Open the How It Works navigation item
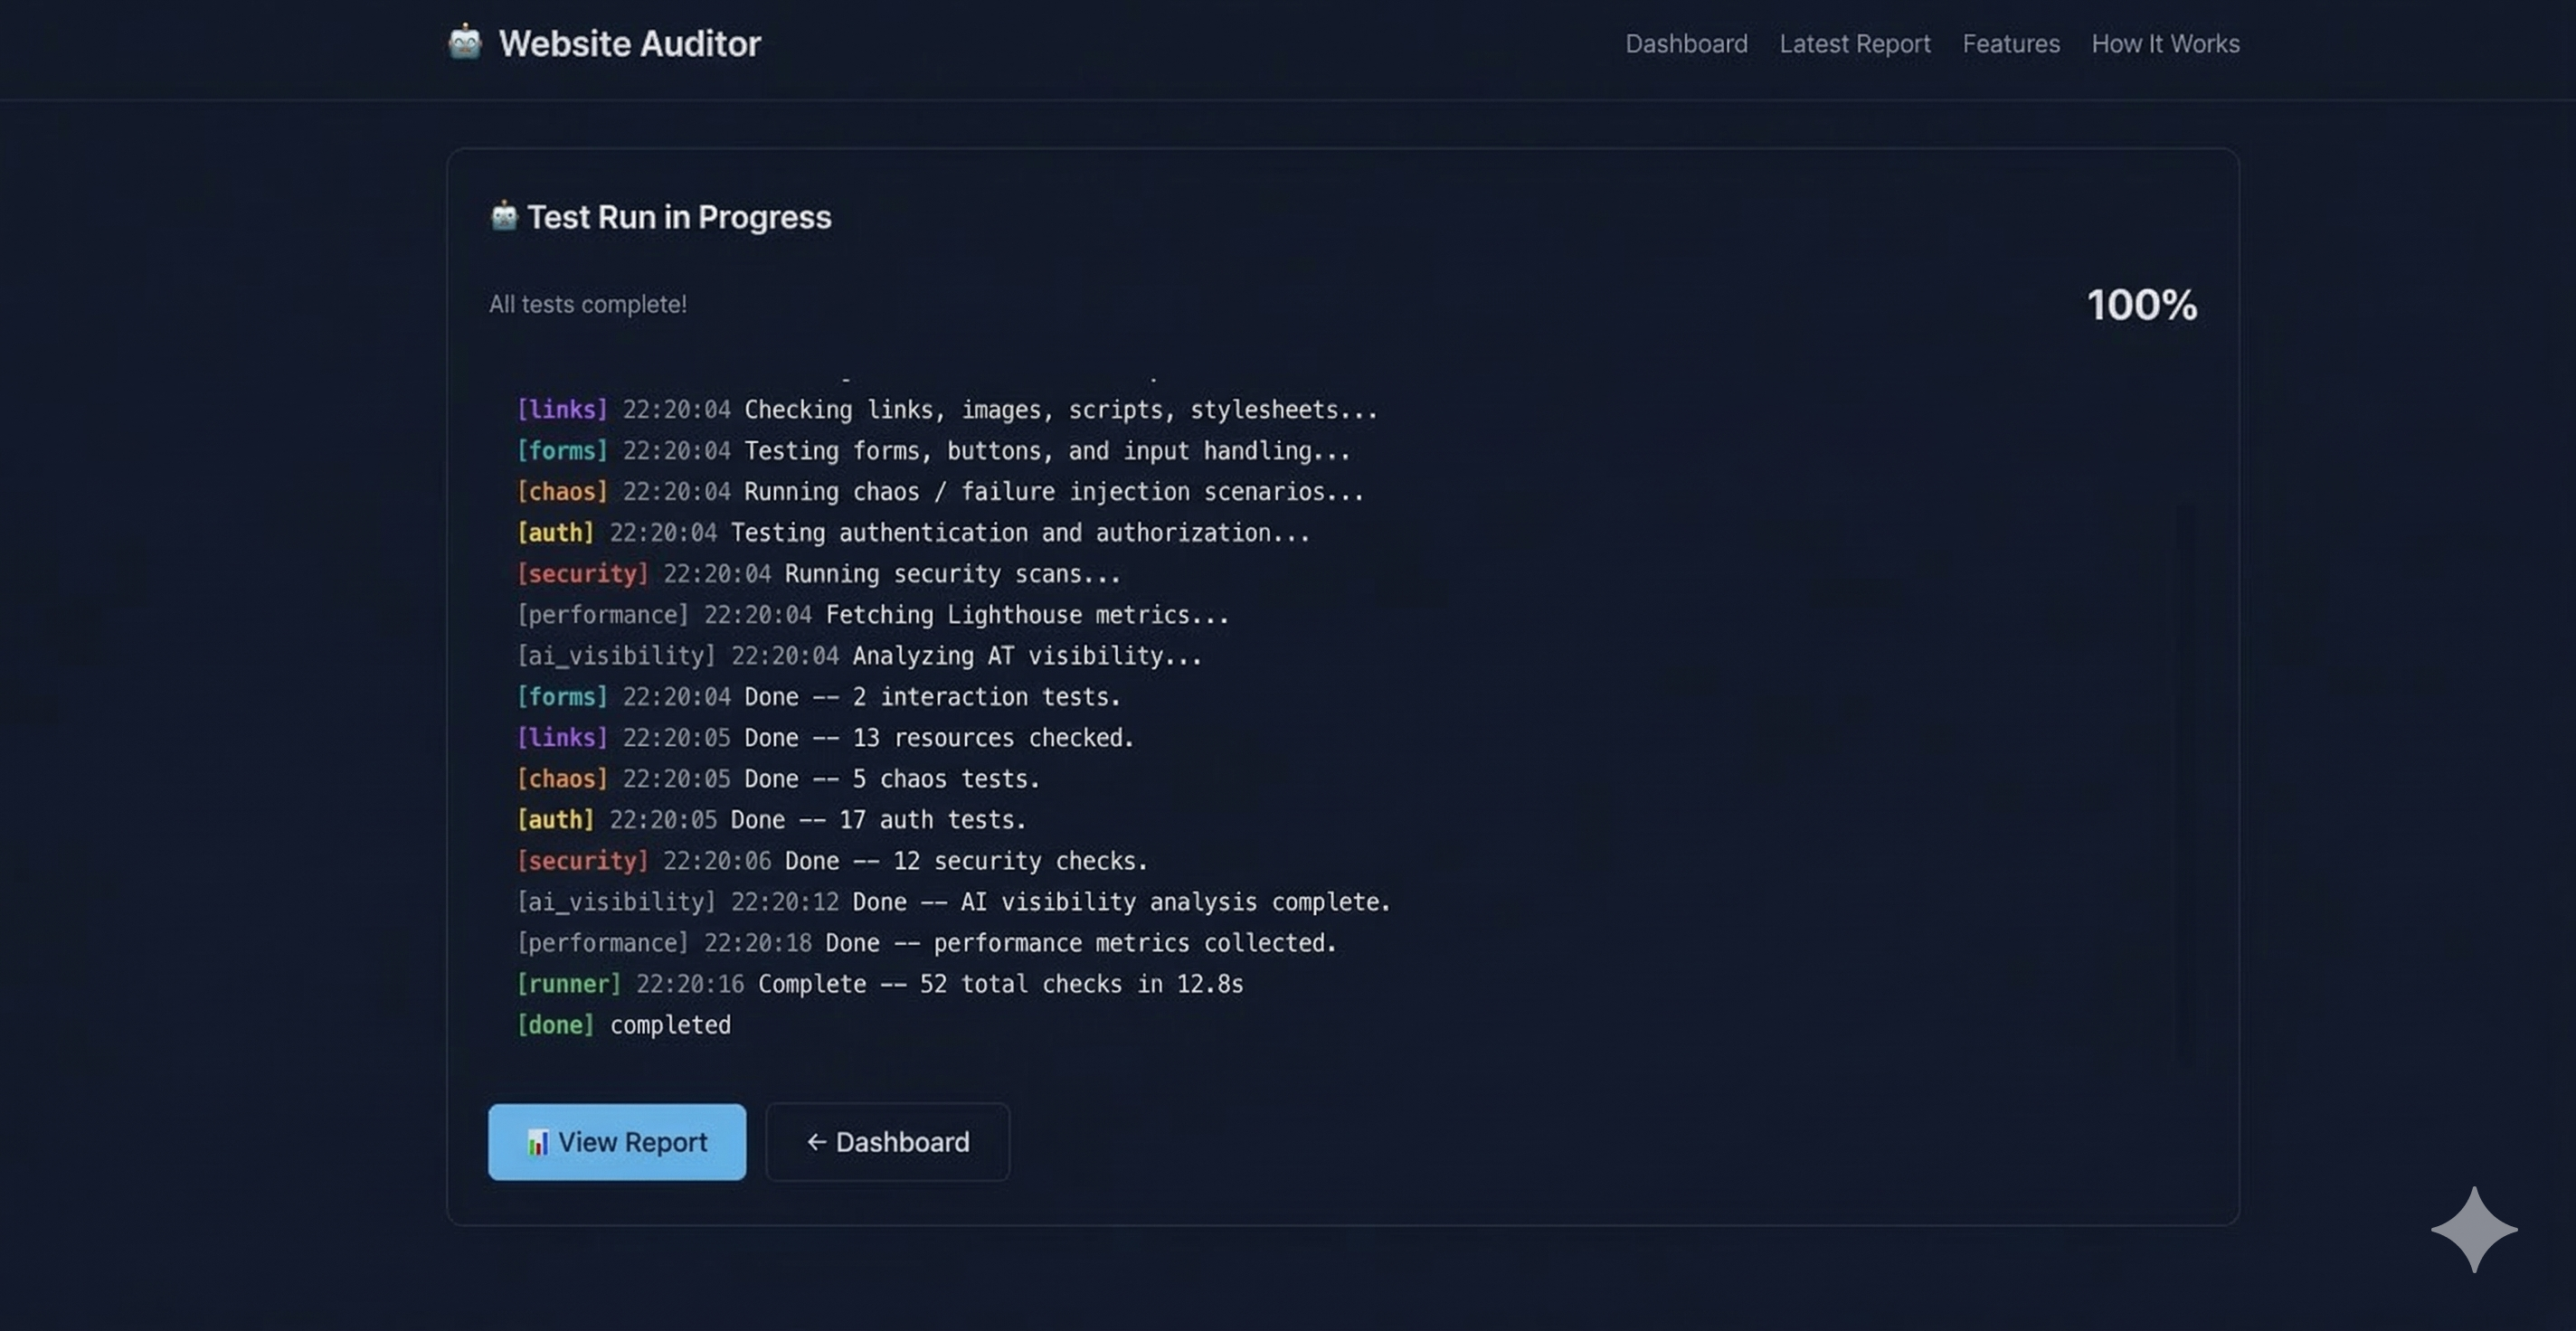This screenshot has height=1331, width=2576. [2165, 43]
